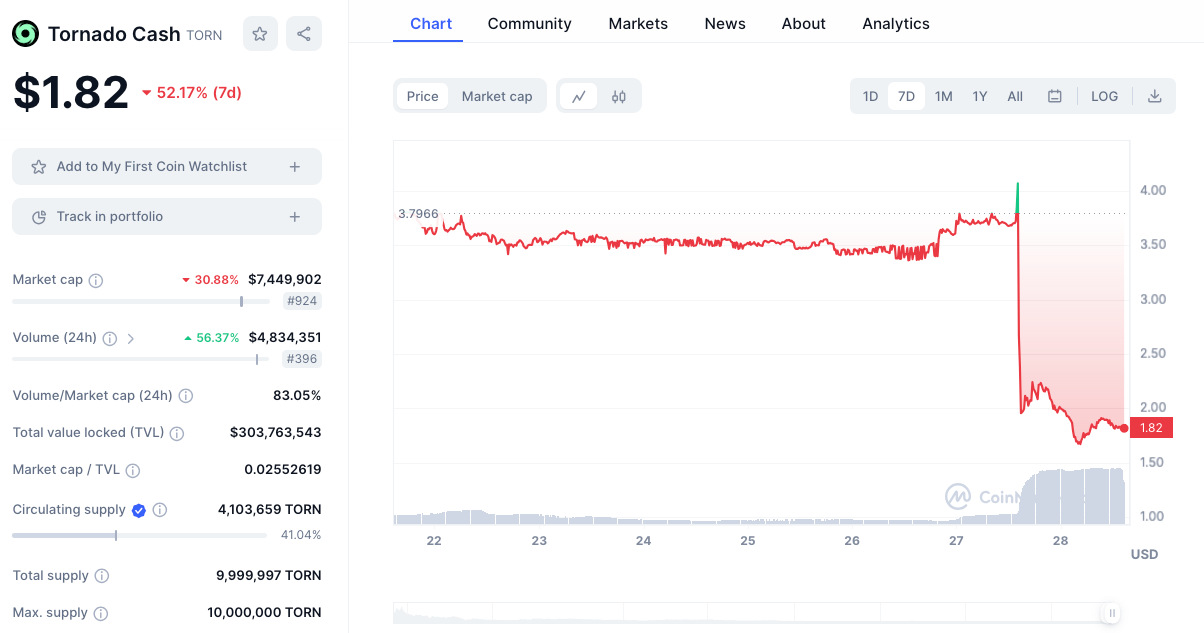Open info icon beside Market cap
Viewport: 1204px width, 633px height.
coord(96,281)
